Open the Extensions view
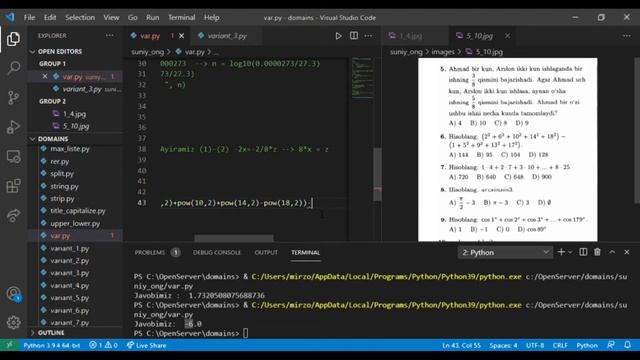 pos(13,186)
